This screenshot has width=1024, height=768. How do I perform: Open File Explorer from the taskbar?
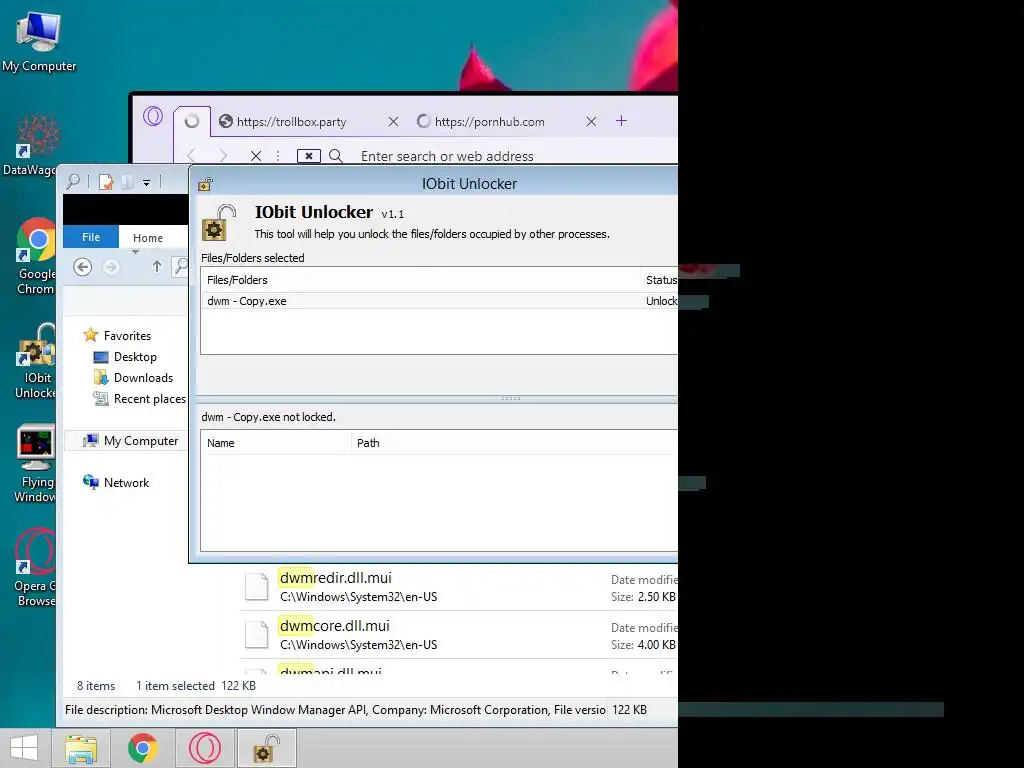tap(81, 748)
